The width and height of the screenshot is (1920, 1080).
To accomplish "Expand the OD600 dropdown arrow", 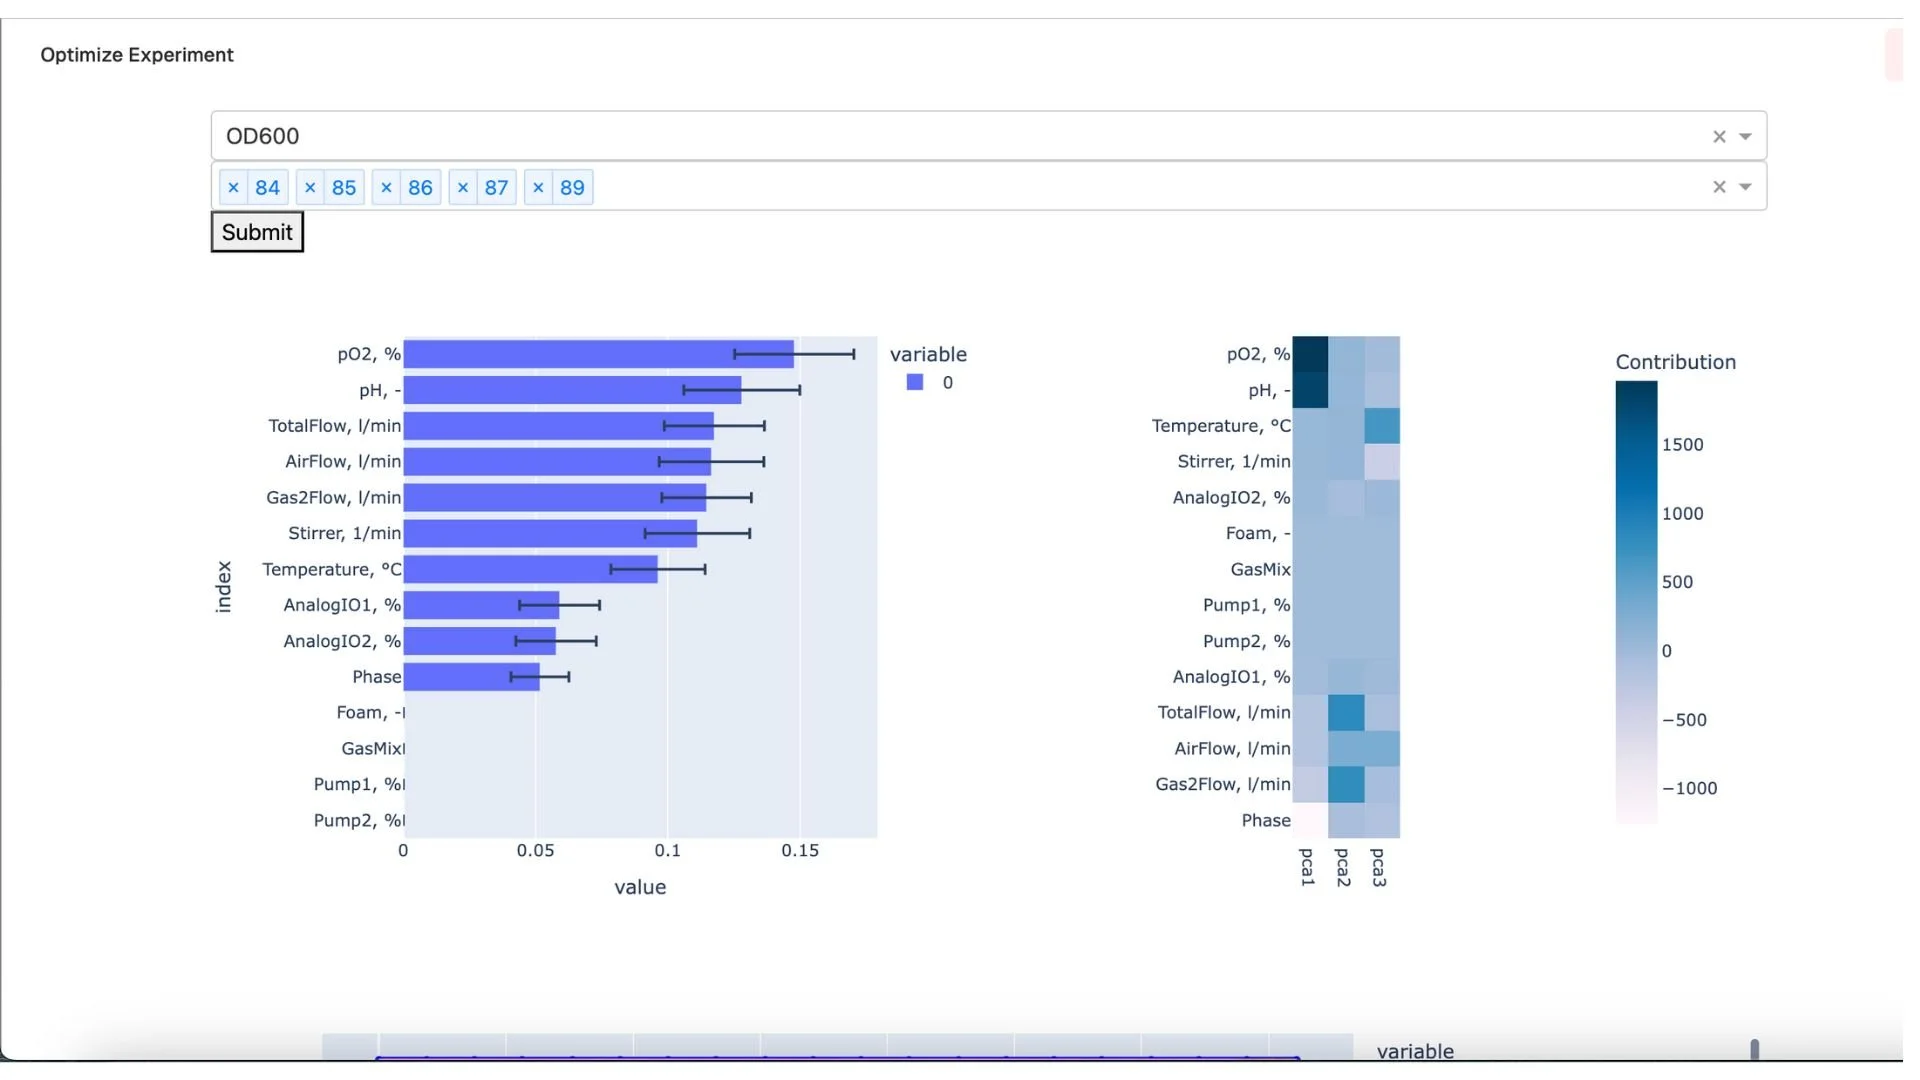I will (1745, 136).
